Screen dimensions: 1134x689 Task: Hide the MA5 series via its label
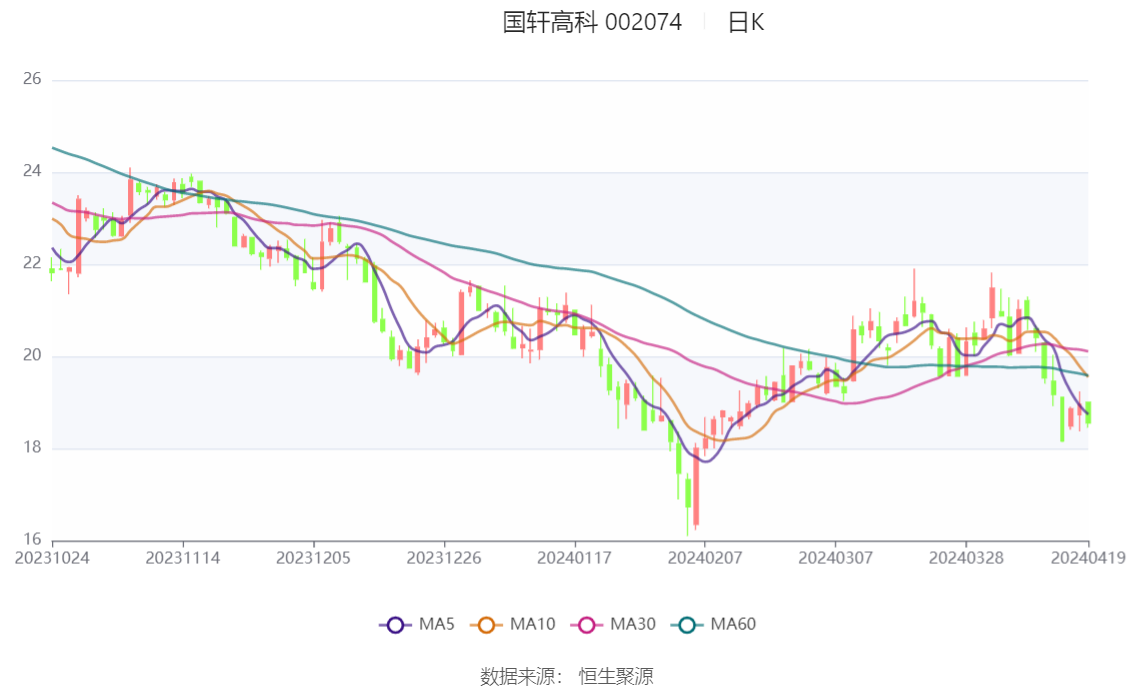coord(436,625)
